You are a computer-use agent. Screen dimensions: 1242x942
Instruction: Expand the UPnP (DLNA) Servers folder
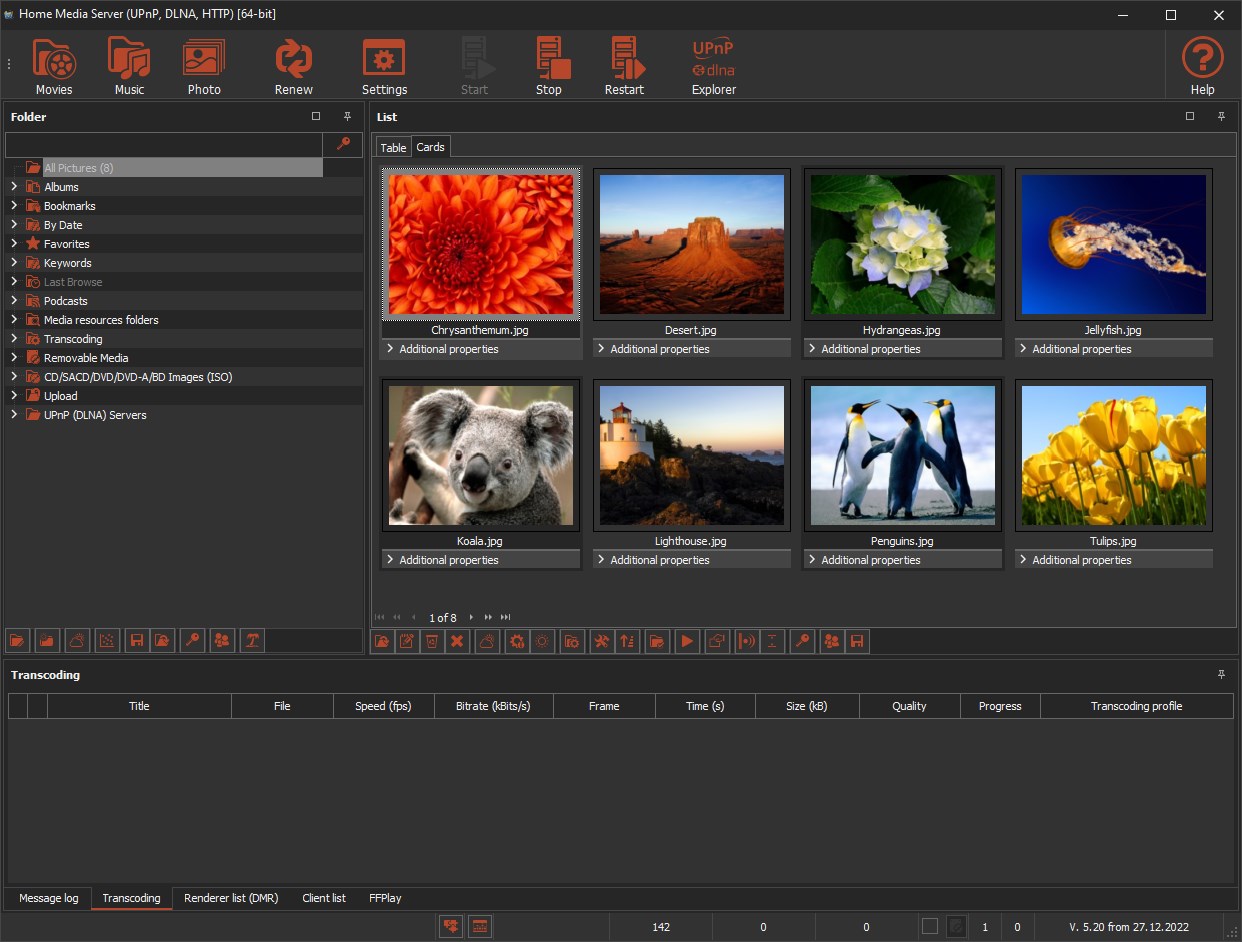pos(14,415)
